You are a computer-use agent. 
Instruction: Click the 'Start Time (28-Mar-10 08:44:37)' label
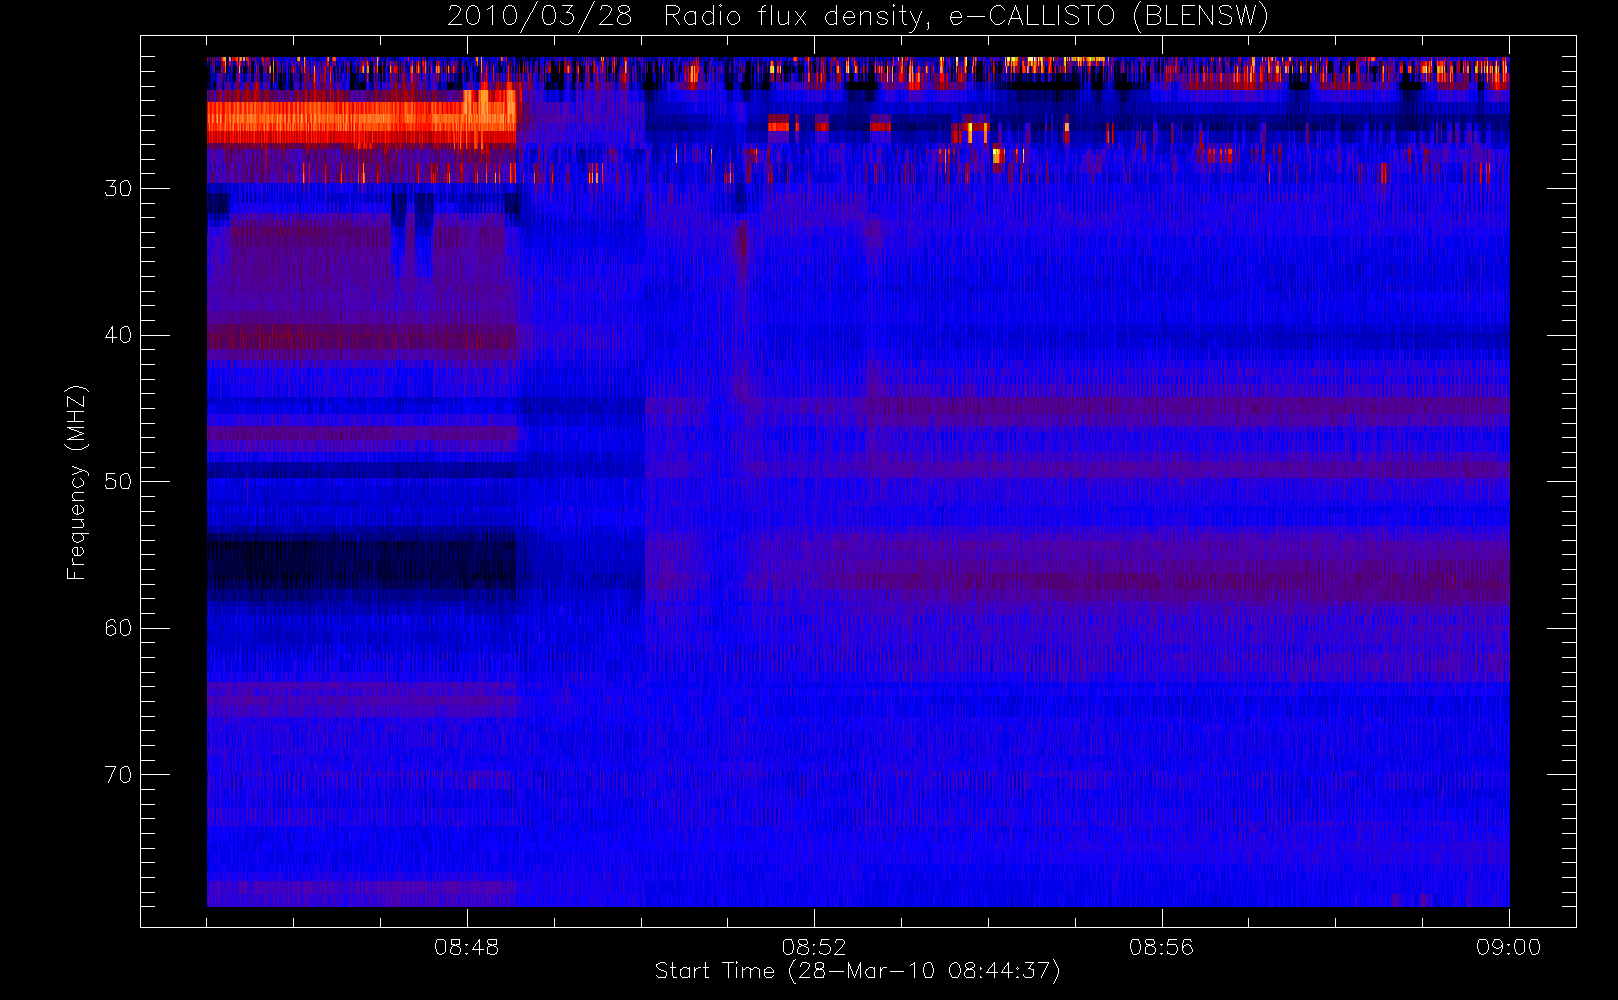pyautogui.click(x=857, y=971)
